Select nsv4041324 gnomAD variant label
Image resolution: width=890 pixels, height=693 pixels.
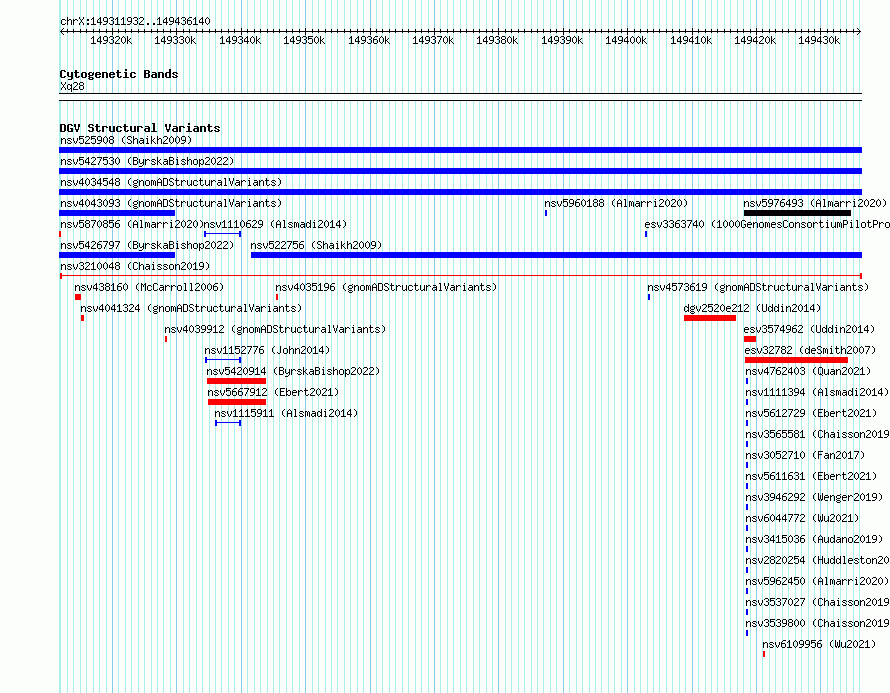coord(191,308)
